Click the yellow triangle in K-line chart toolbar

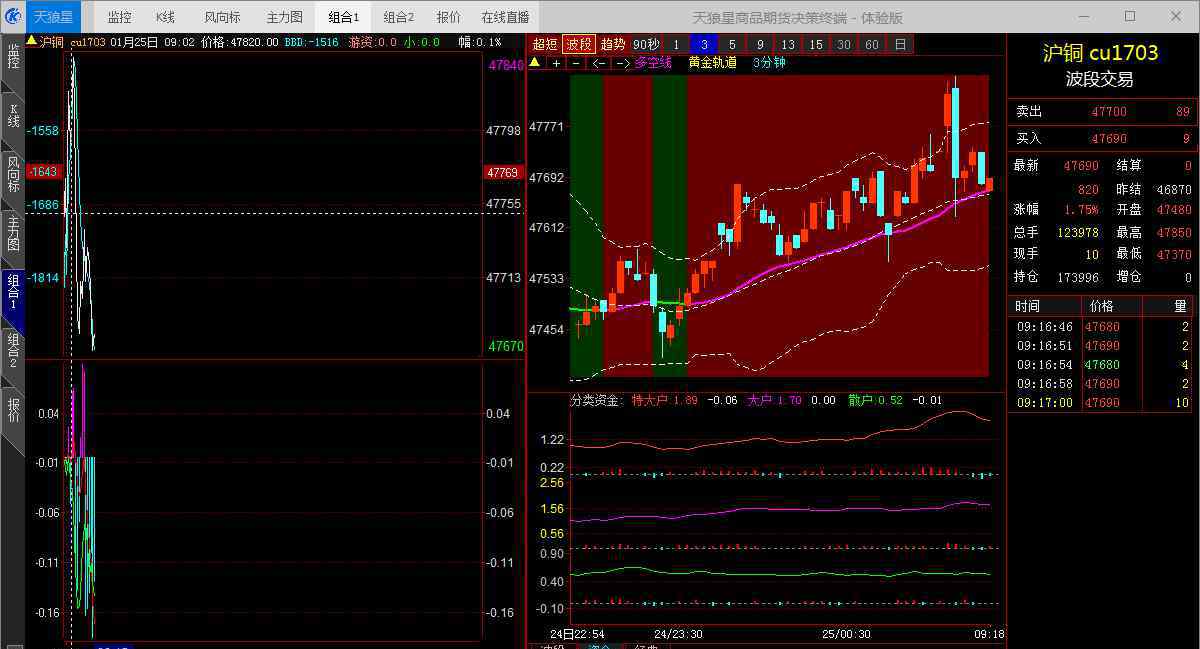pyautogui.click(x=535, y=62)
